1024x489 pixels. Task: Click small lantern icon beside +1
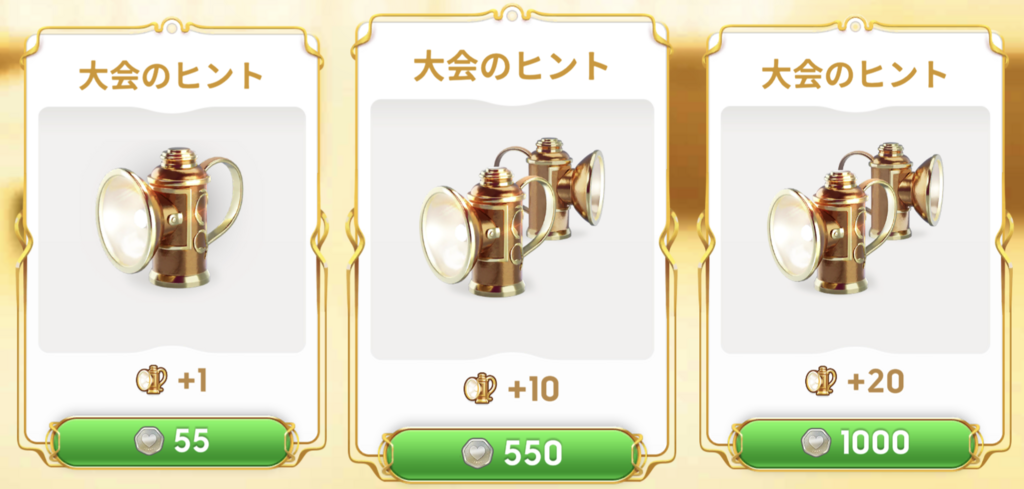(152, 381)
